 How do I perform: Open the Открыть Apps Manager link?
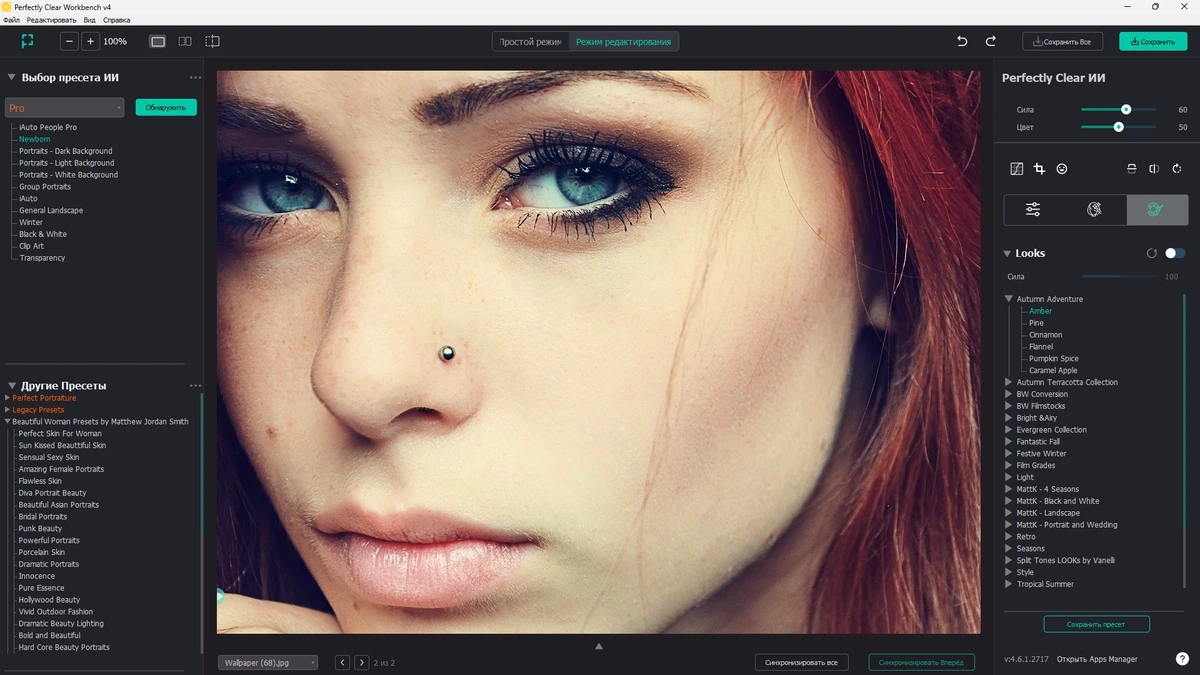click(x=1097, y=659)
